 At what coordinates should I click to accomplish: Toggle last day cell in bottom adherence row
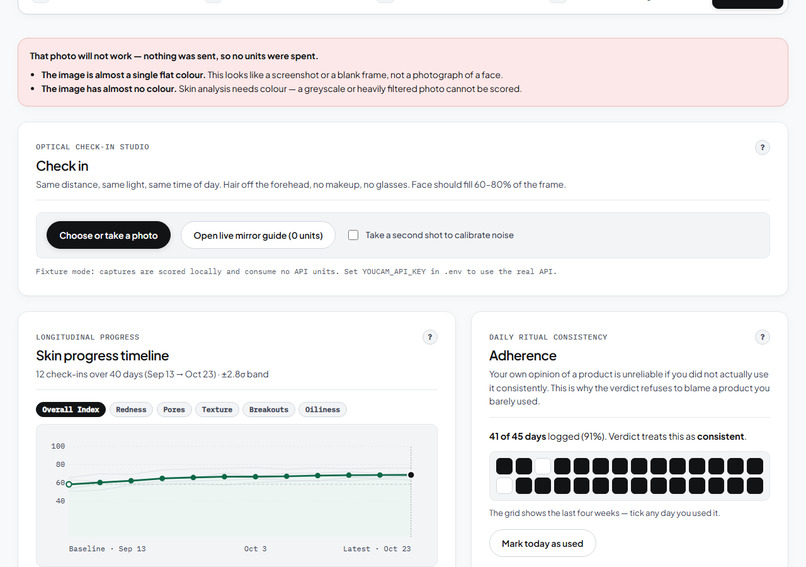tap(755, 486)
